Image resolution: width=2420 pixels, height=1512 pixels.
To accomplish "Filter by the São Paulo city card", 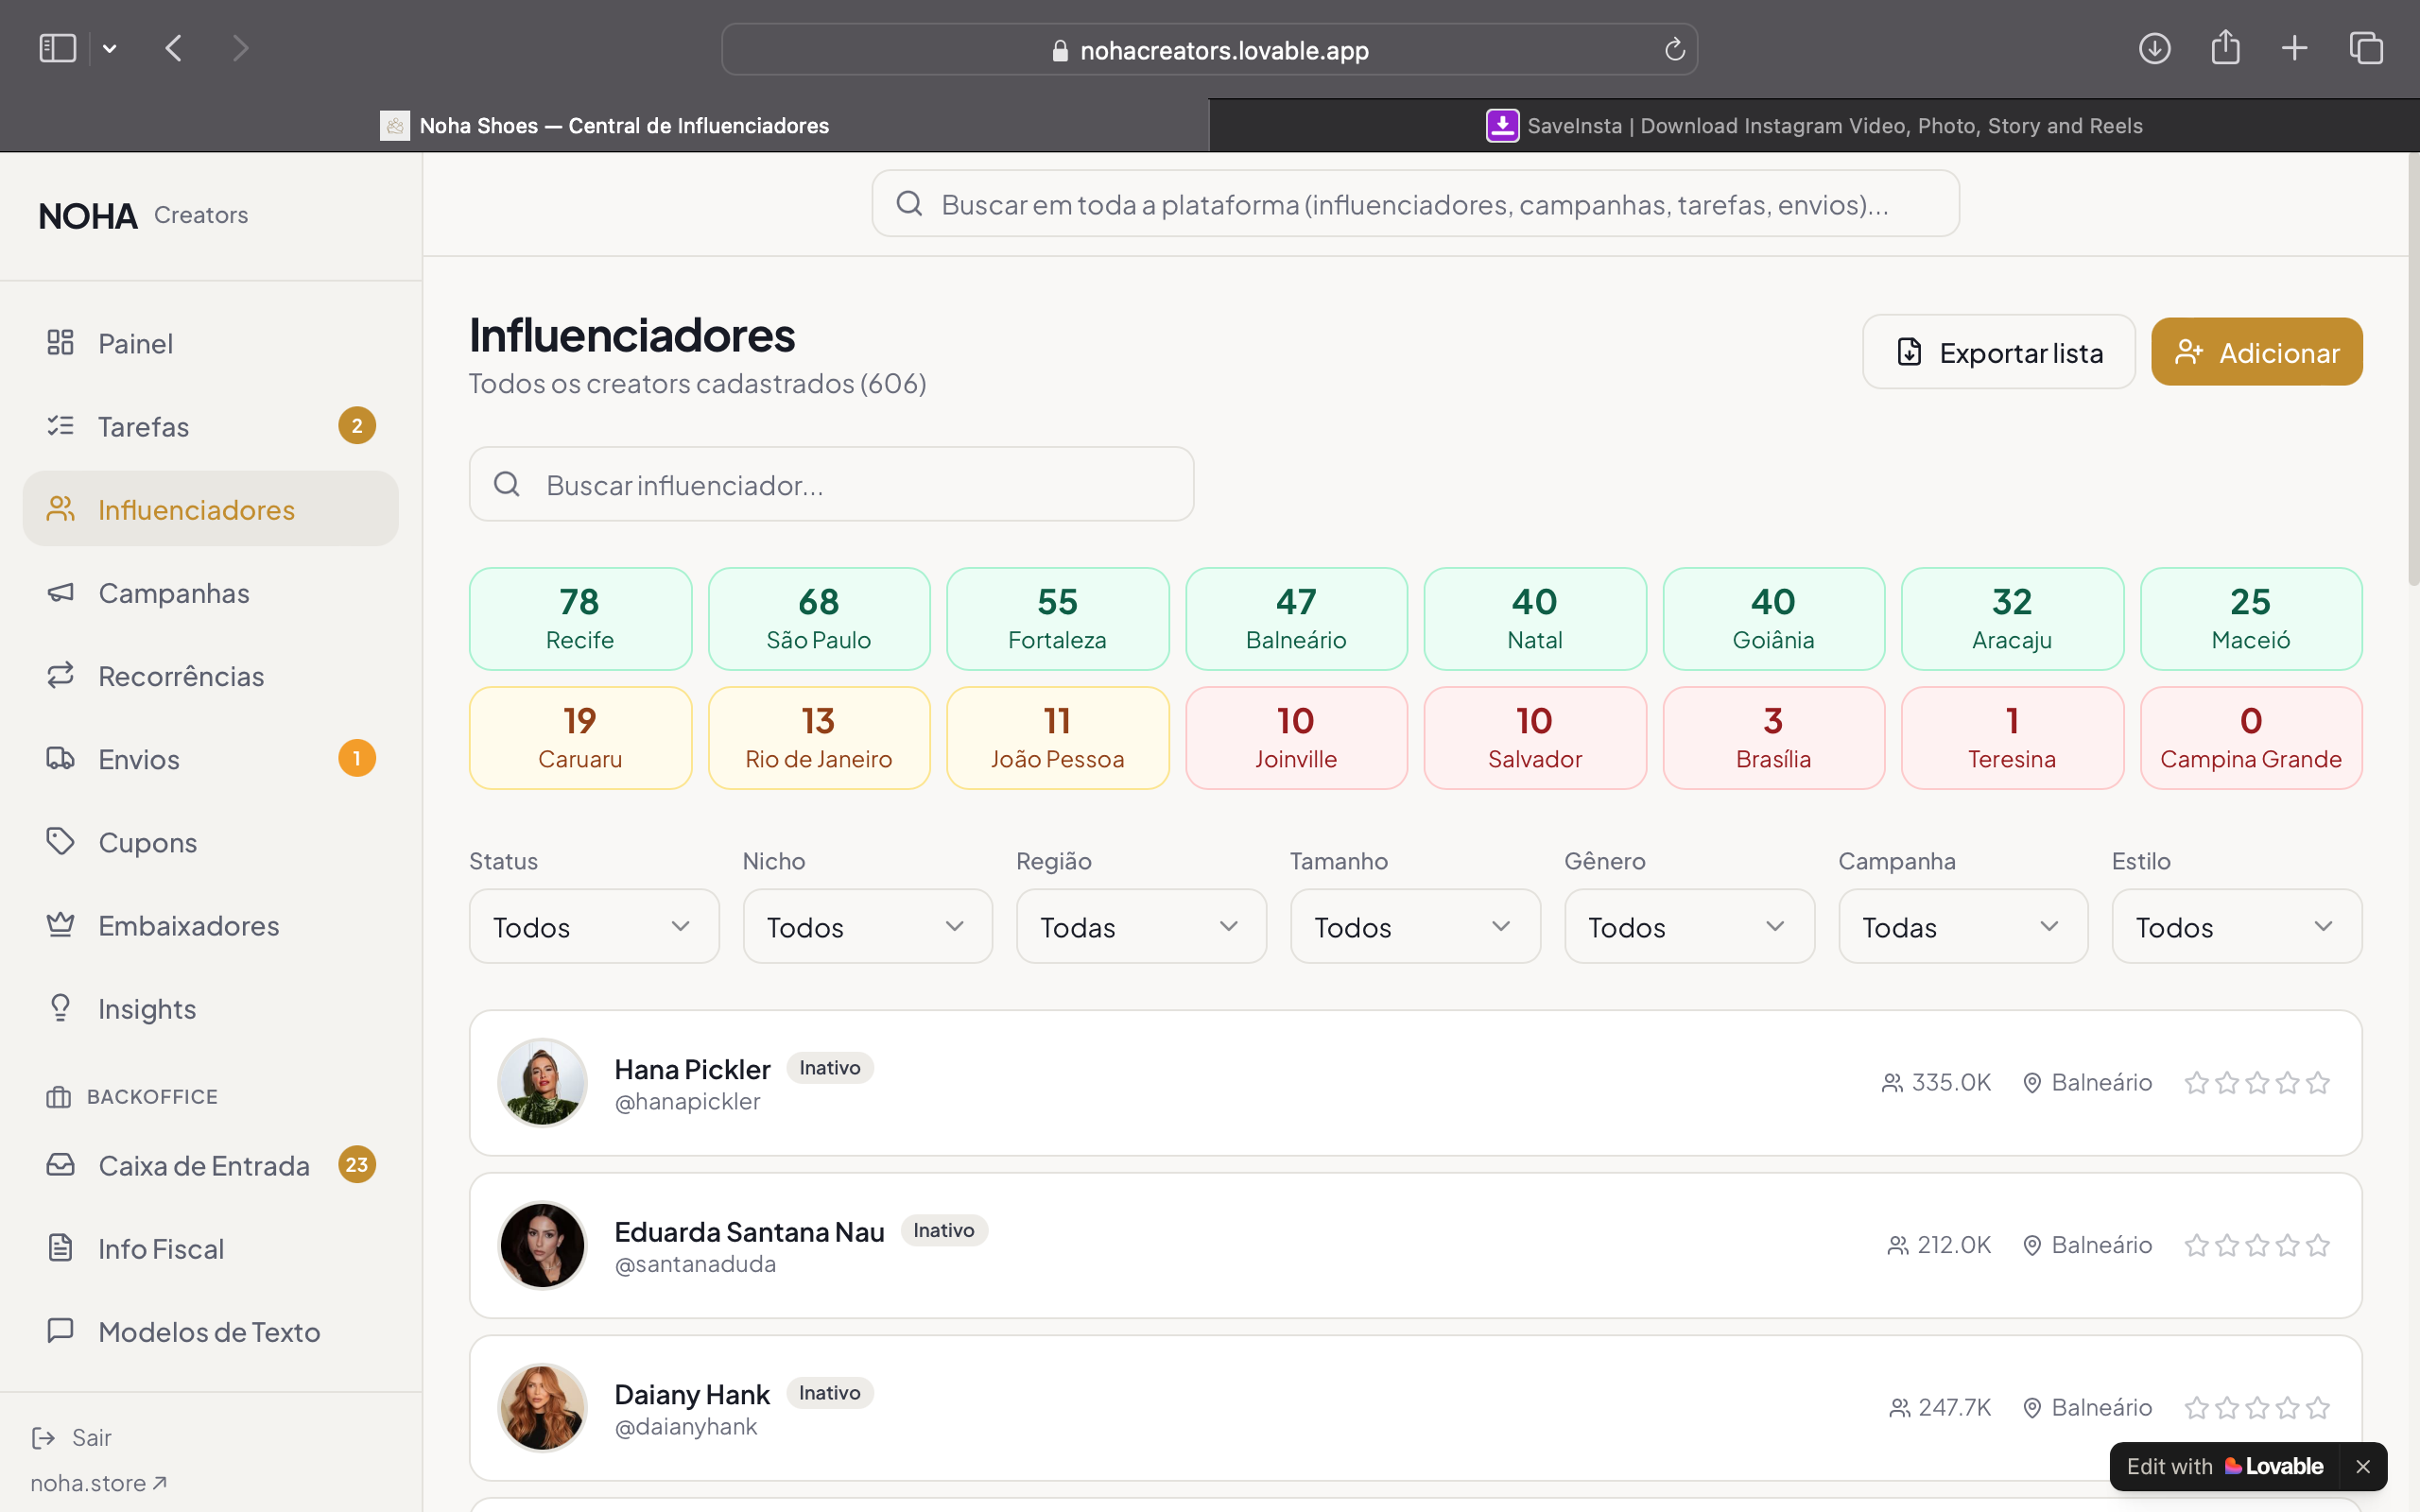I will point(819,619).
